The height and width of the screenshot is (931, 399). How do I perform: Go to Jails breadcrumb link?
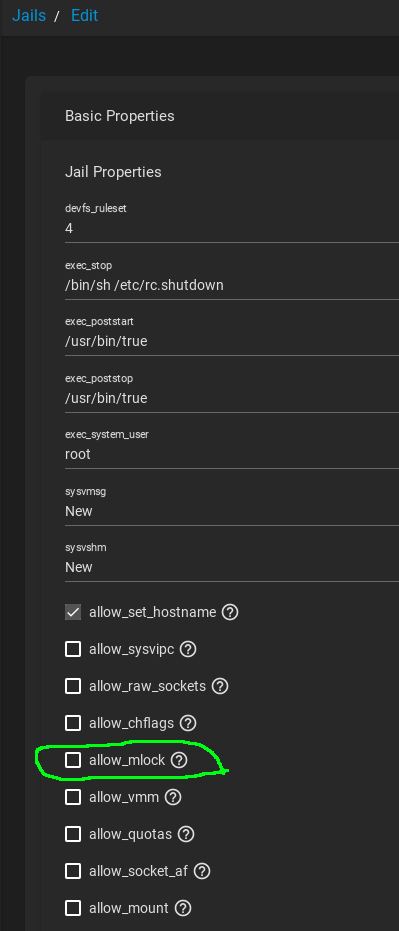point(28,15)
